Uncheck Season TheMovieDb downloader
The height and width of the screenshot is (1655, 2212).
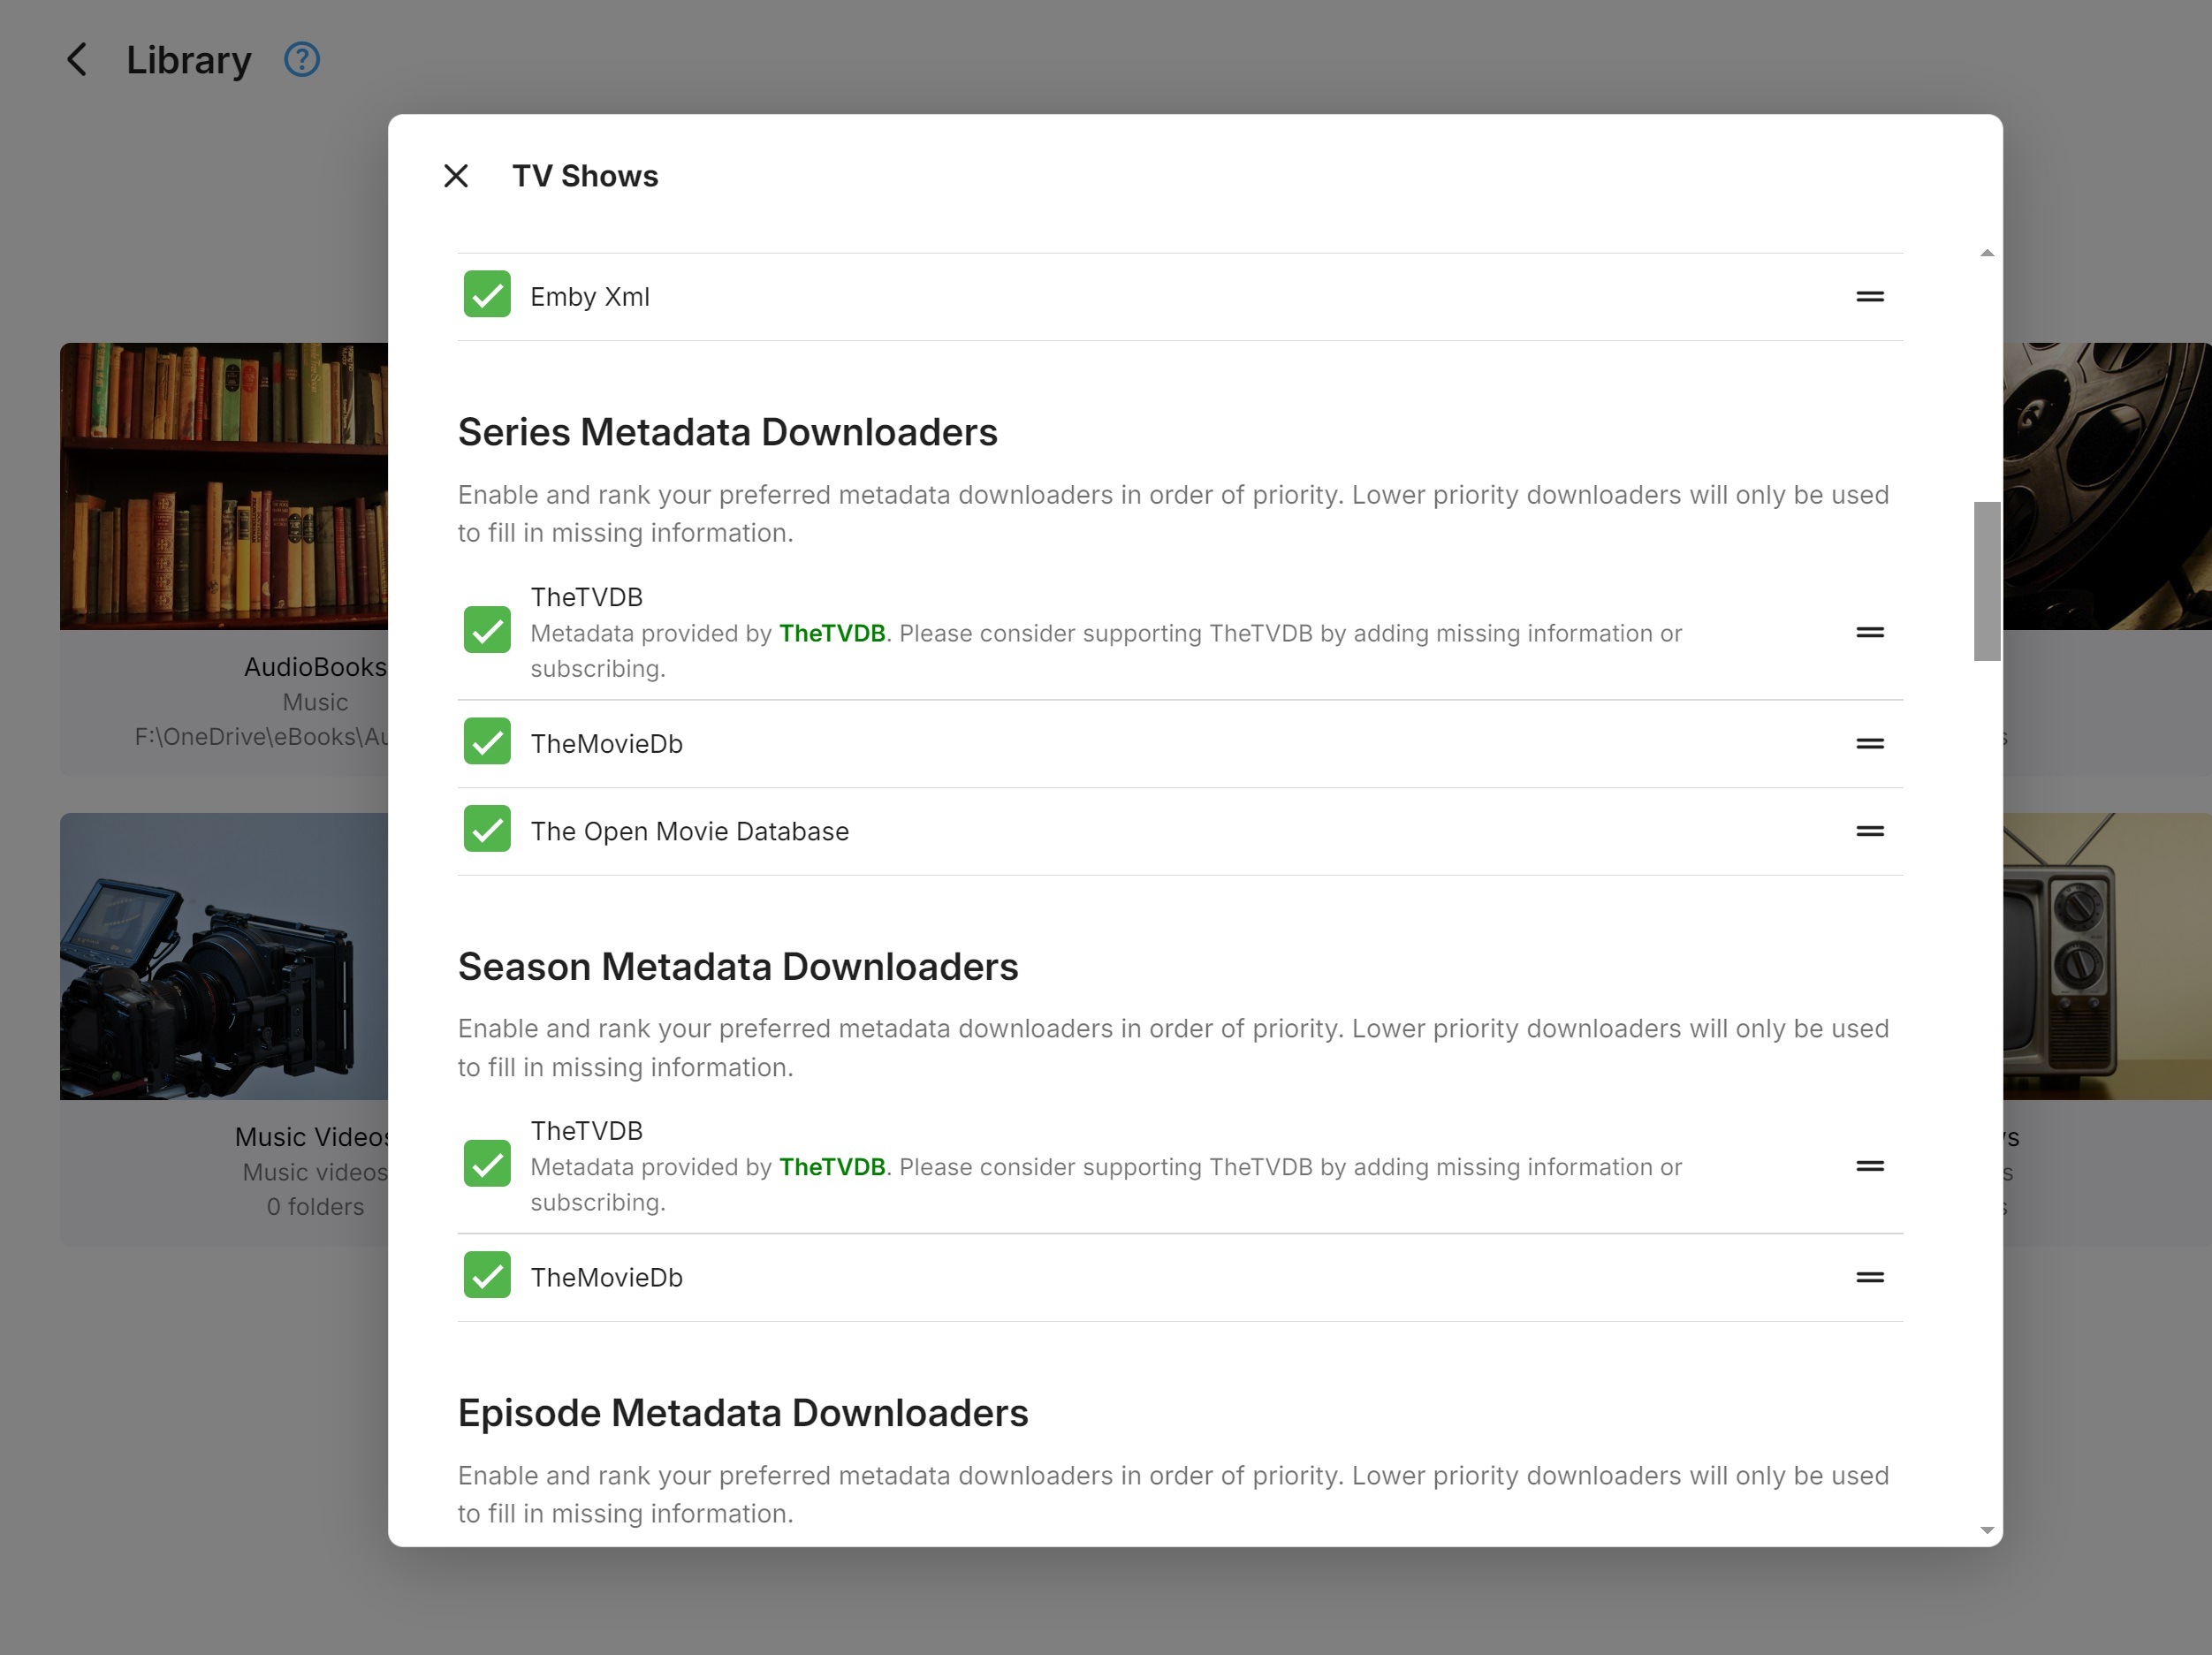tap(487, 1276)
